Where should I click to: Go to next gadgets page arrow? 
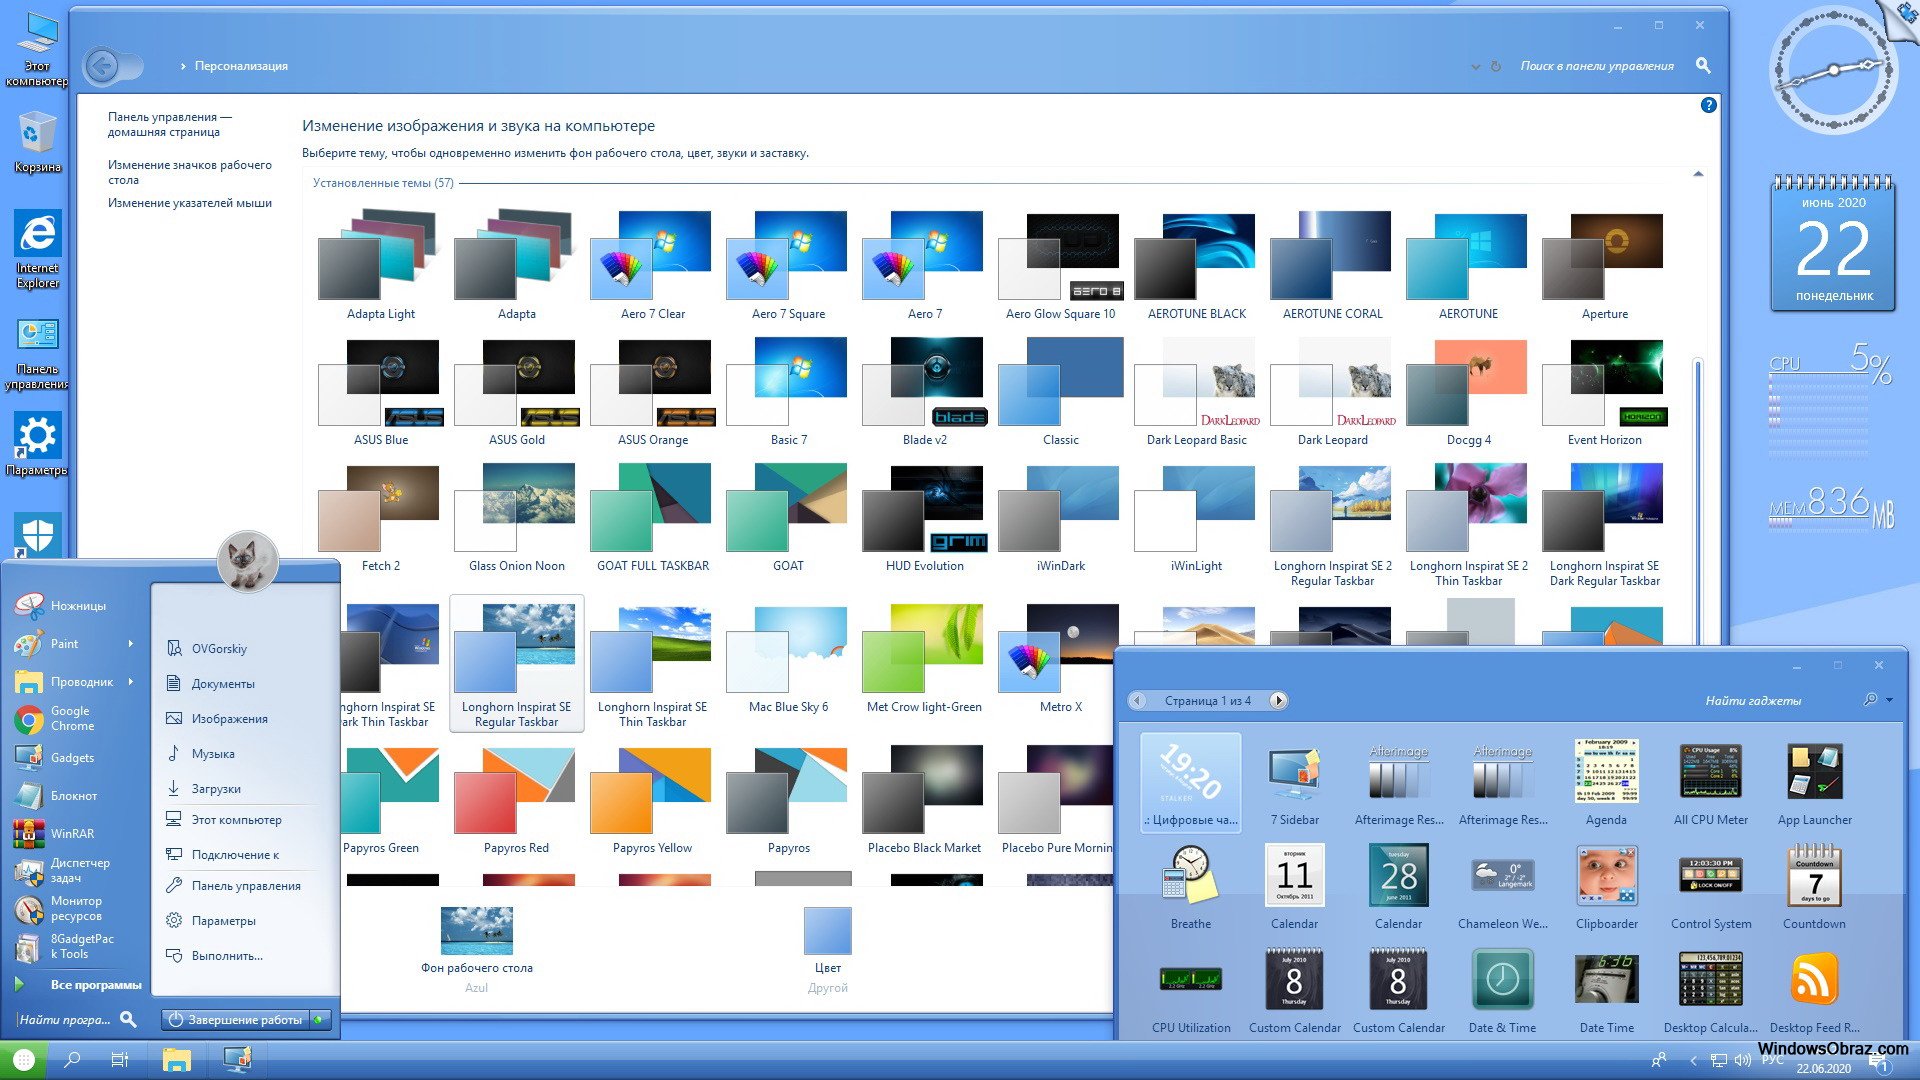[1278, 701]
